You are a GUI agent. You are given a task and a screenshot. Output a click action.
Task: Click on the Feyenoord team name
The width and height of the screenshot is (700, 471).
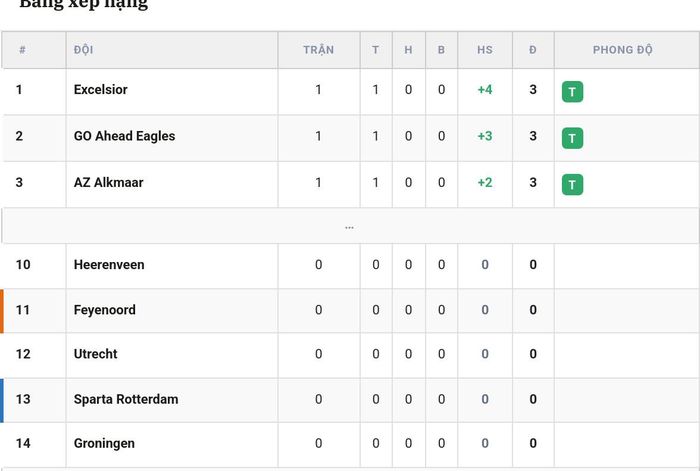pos(104,310)
